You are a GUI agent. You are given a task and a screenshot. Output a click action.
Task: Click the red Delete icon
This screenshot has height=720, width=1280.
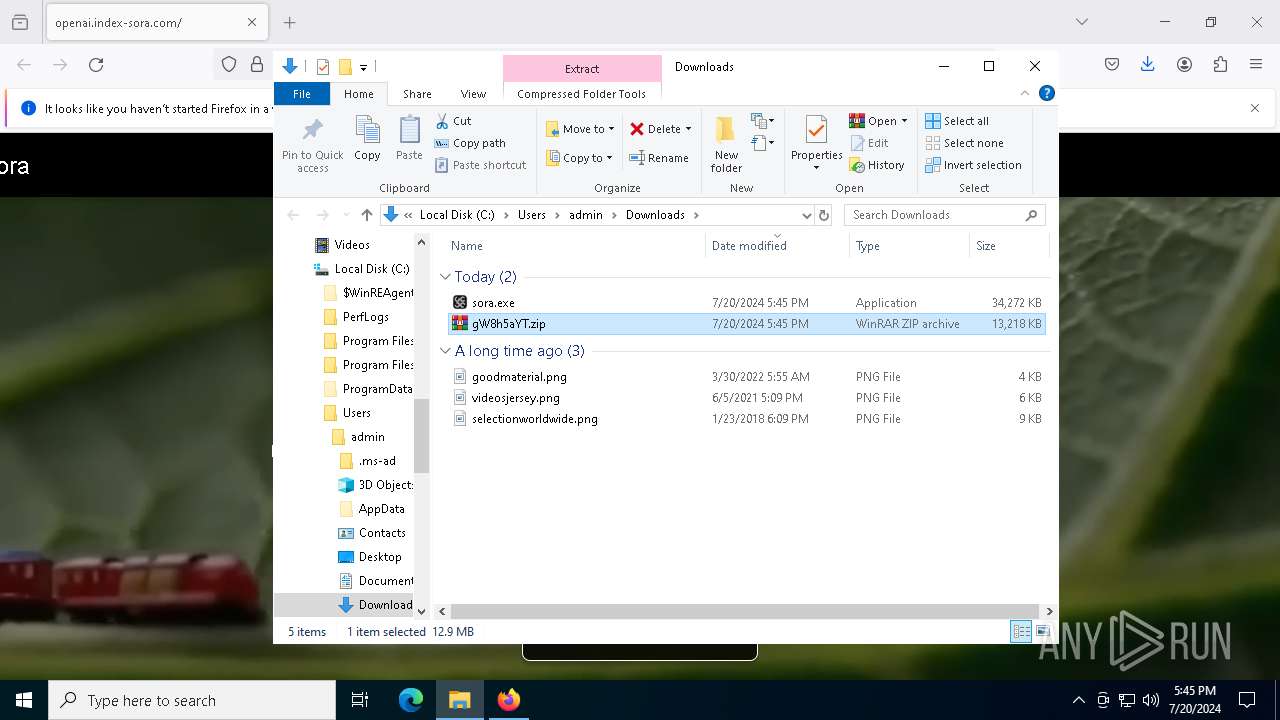tap(637, 129)
